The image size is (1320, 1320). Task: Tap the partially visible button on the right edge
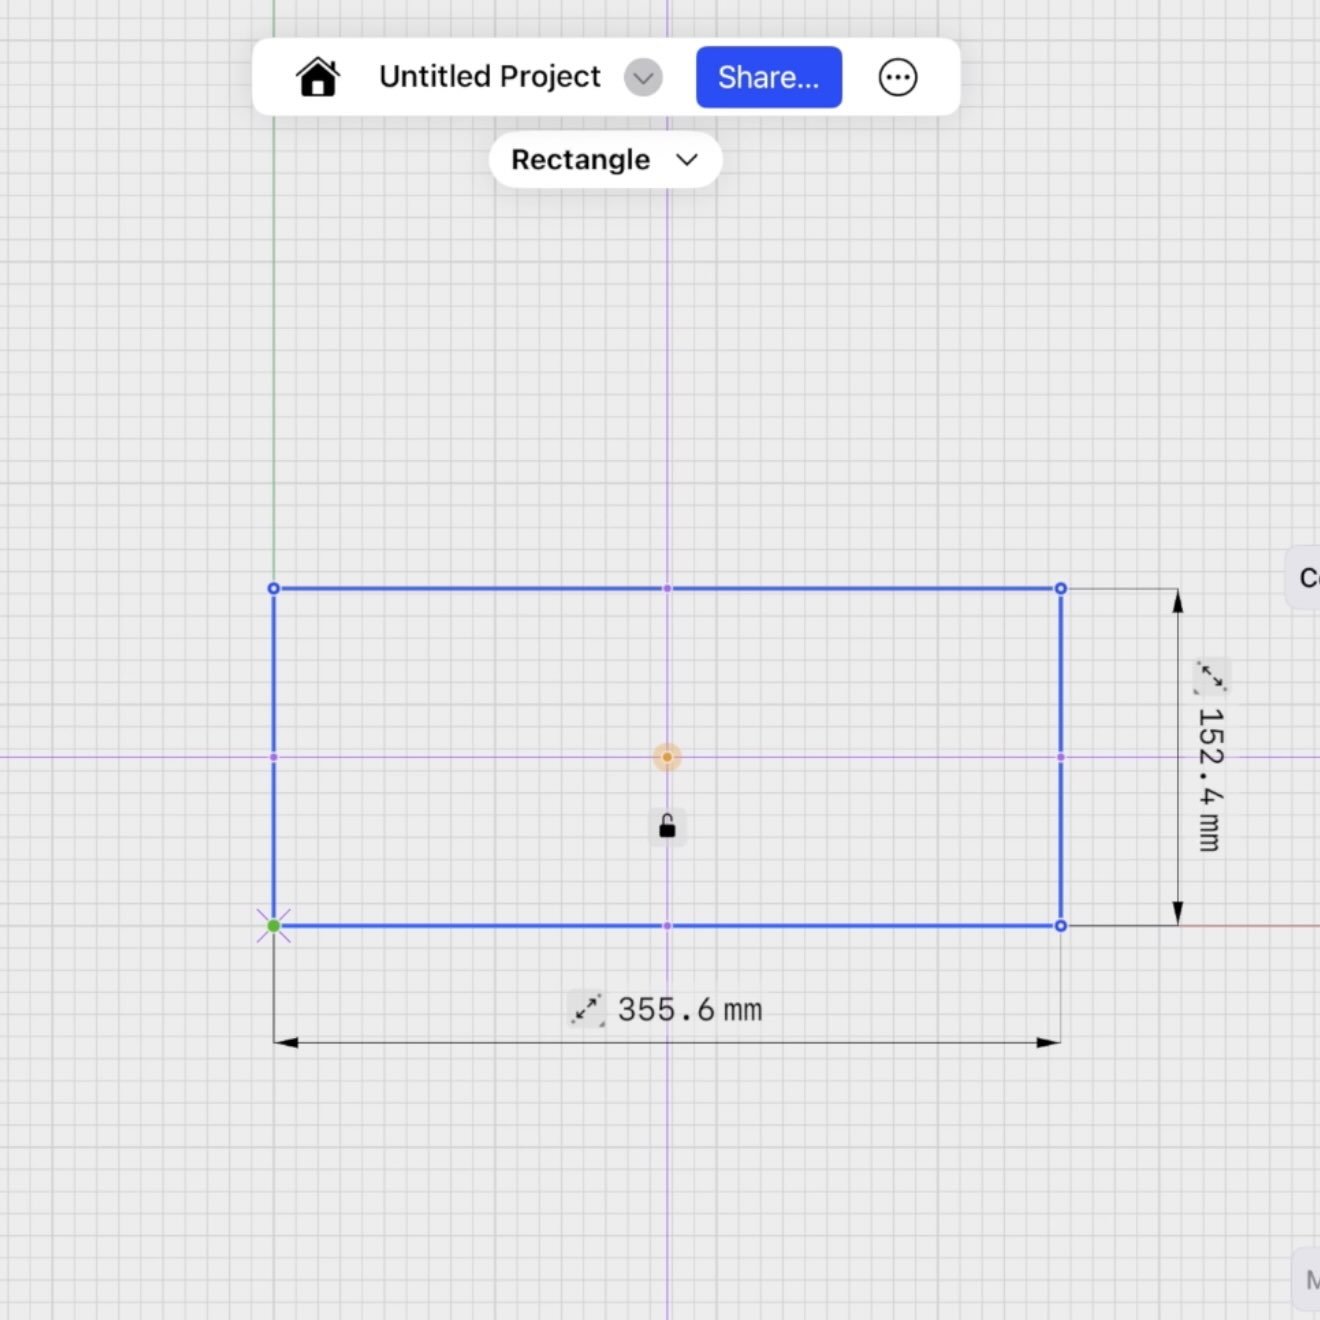pyautogui.click(x=1305, y=578)
